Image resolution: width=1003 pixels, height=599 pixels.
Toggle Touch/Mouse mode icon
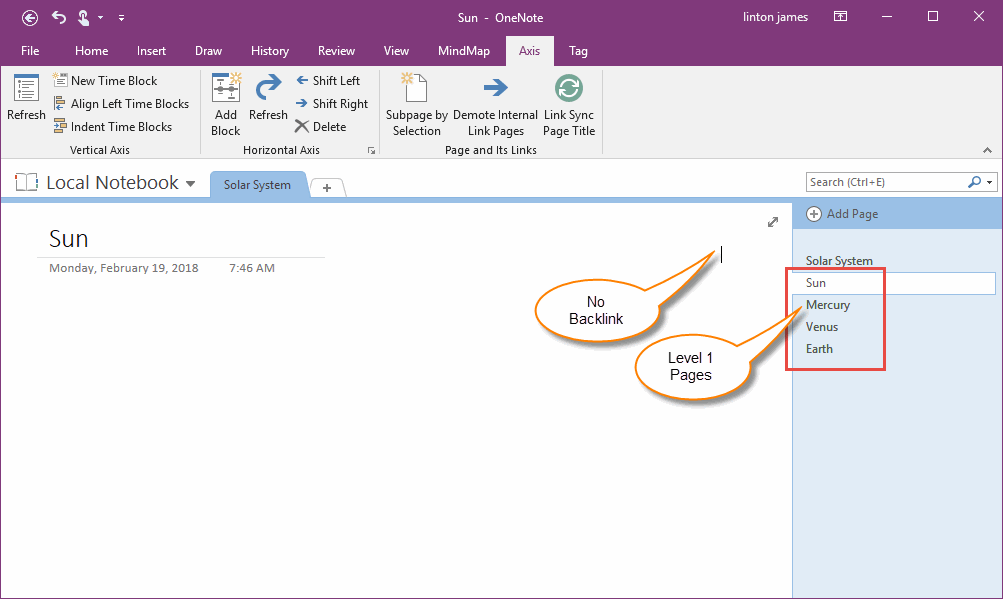click(x=84, y=17)
